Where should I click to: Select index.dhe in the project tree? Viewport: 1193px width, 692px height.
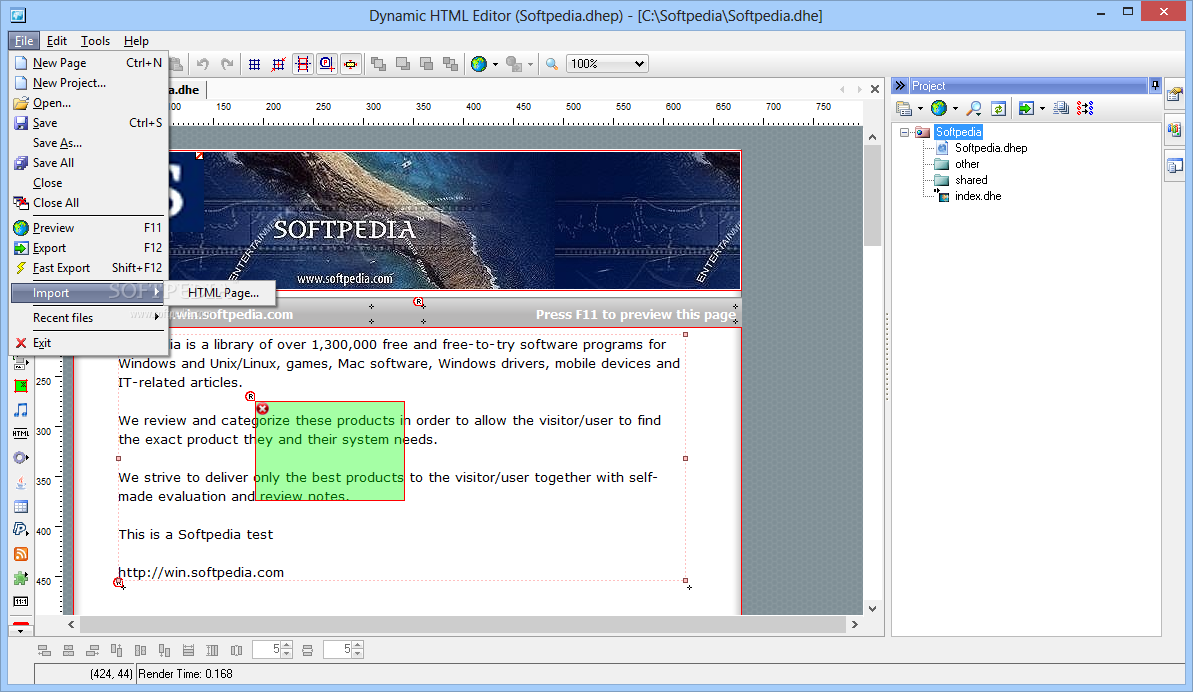click(x=978, y=196)
